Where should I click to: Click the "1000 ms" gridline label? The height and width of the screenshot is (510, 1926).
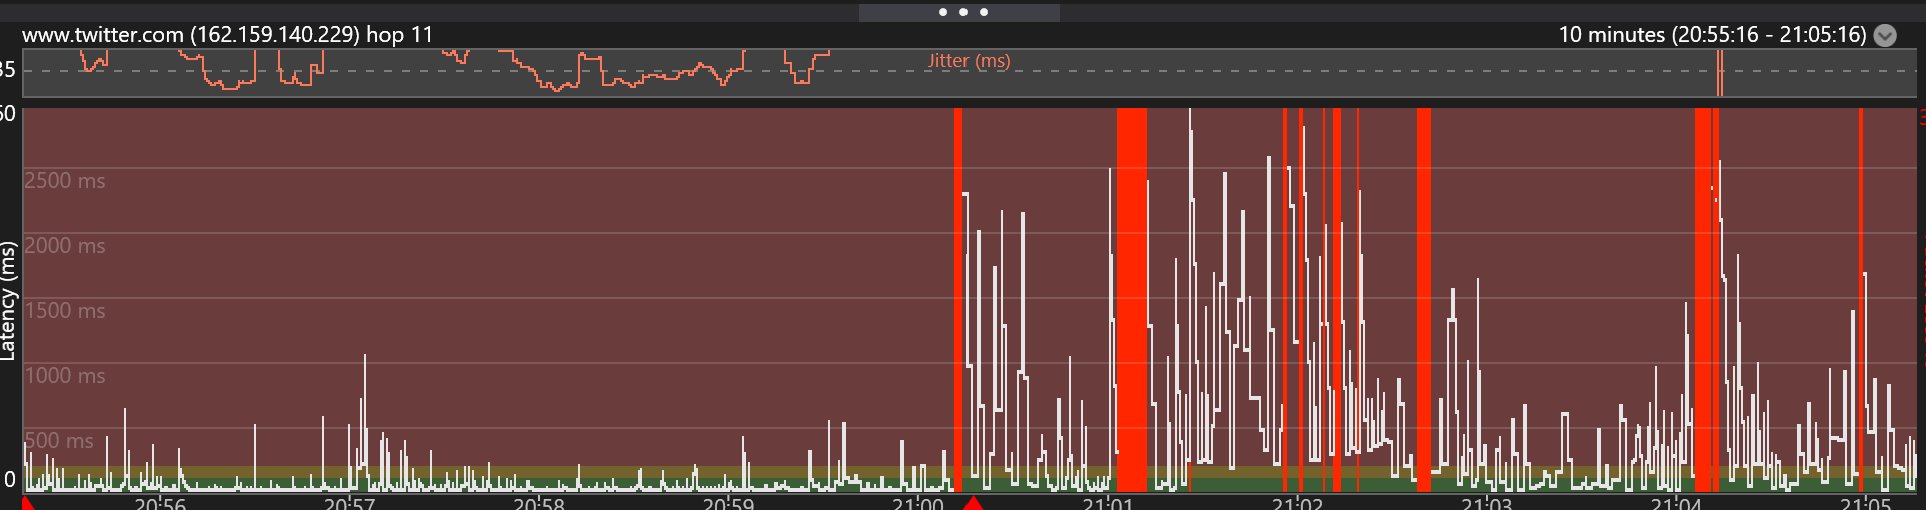tap(65, 376)
